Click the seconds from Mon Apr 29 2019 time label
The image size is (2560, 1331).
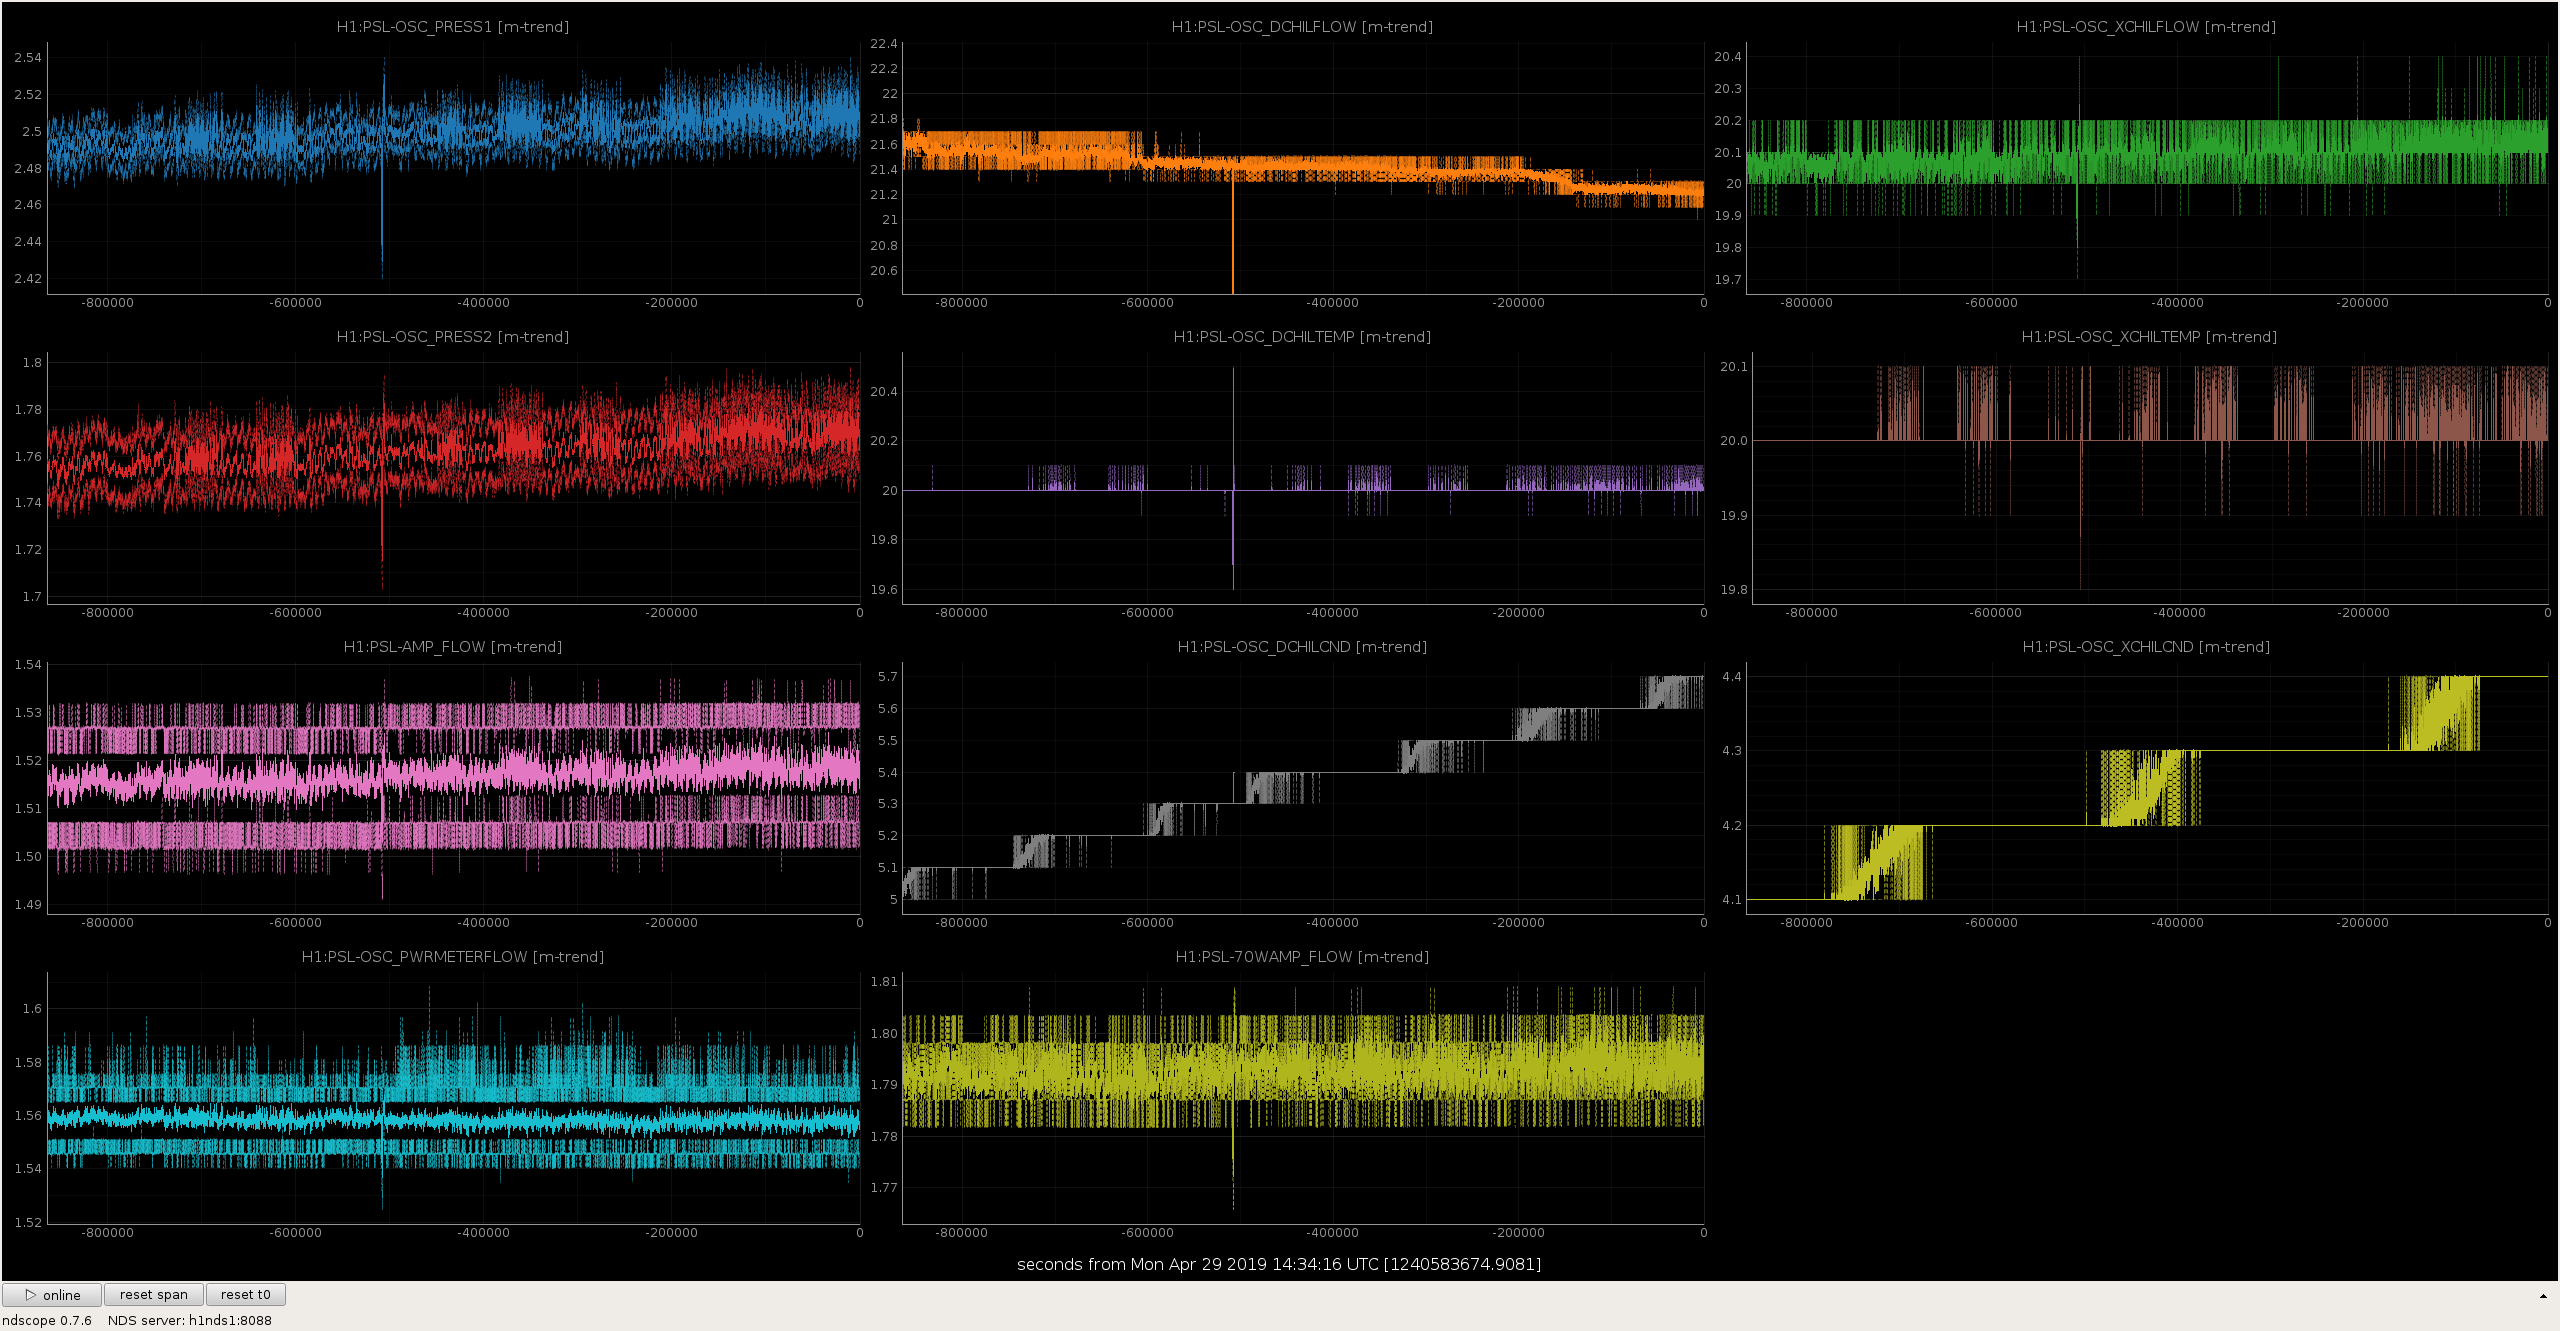1279,1264
